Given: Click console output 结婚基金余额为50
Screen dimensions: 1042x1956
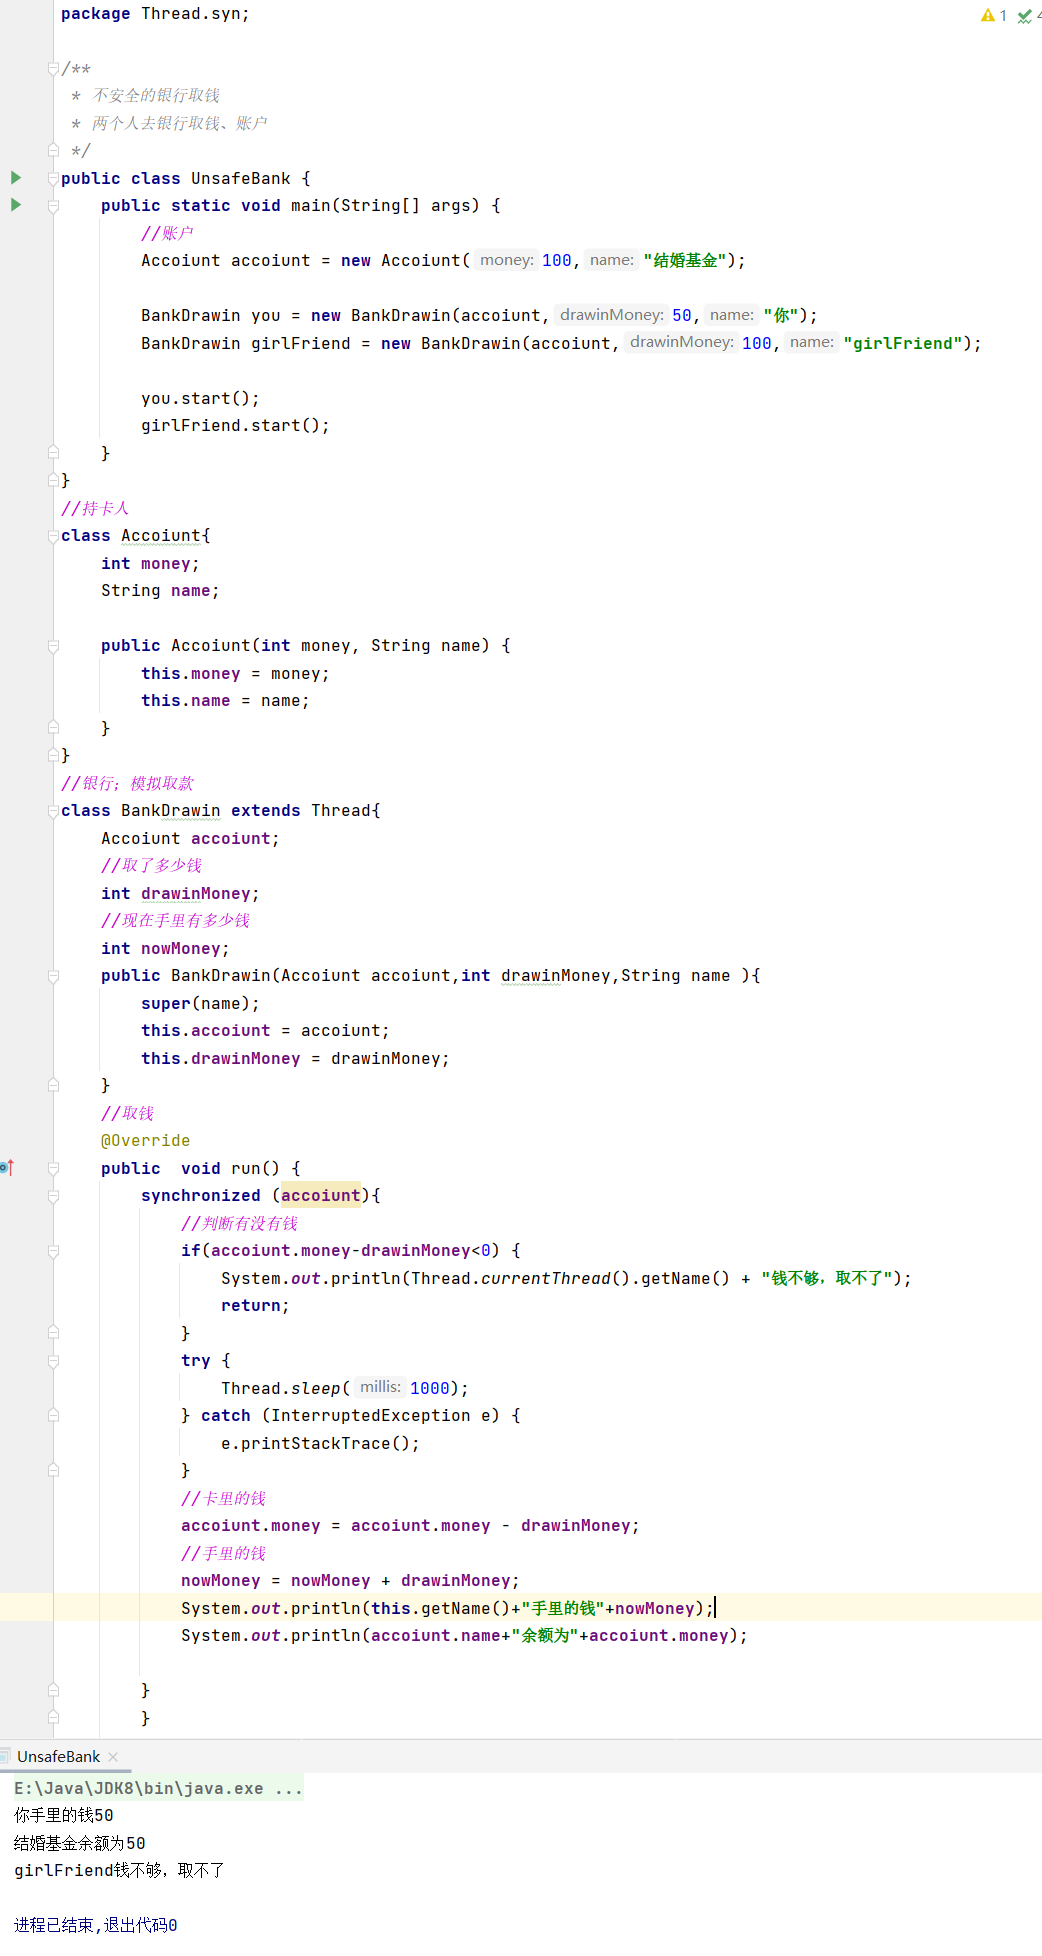Looking at the screenshot, I should click(x=80, y=1843).
